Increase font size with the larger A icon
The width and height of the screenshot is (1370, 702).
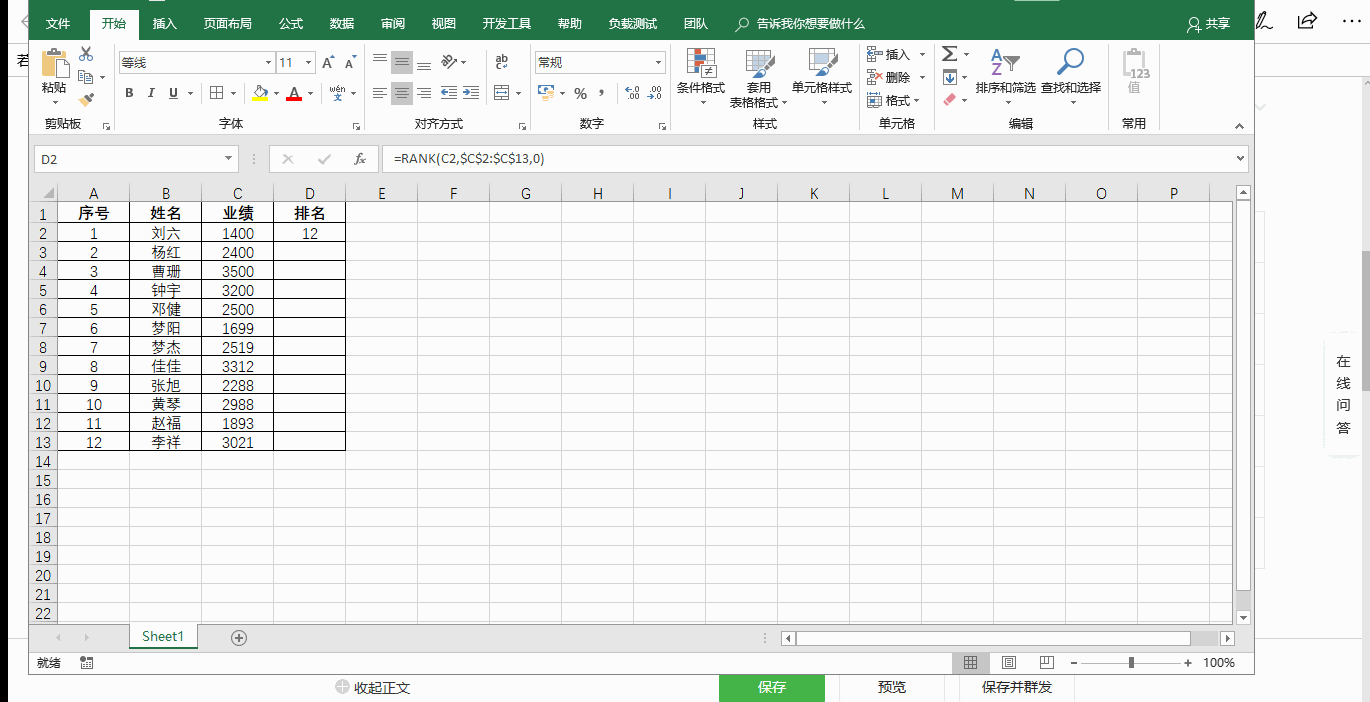pyautogui.click(x=328, y=62)
